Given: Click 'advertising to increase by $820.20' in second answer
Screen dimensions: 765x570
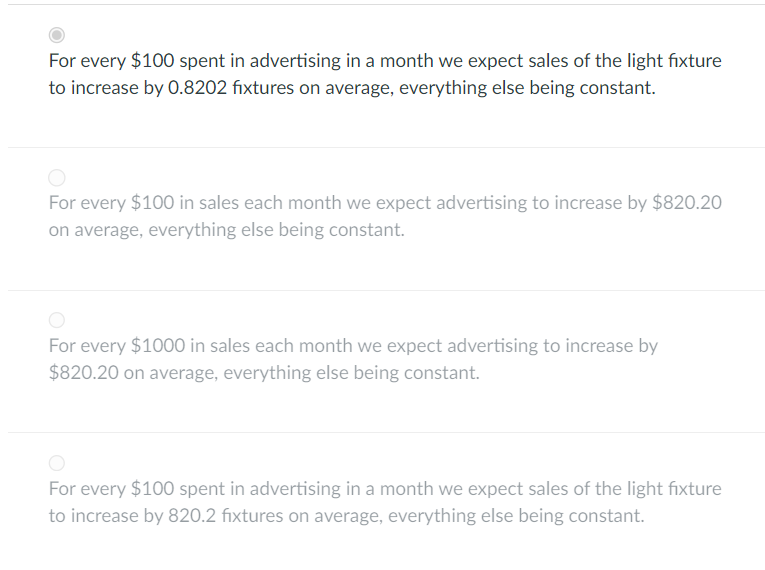Looking at the screenshot, I should tap(579, 203).
